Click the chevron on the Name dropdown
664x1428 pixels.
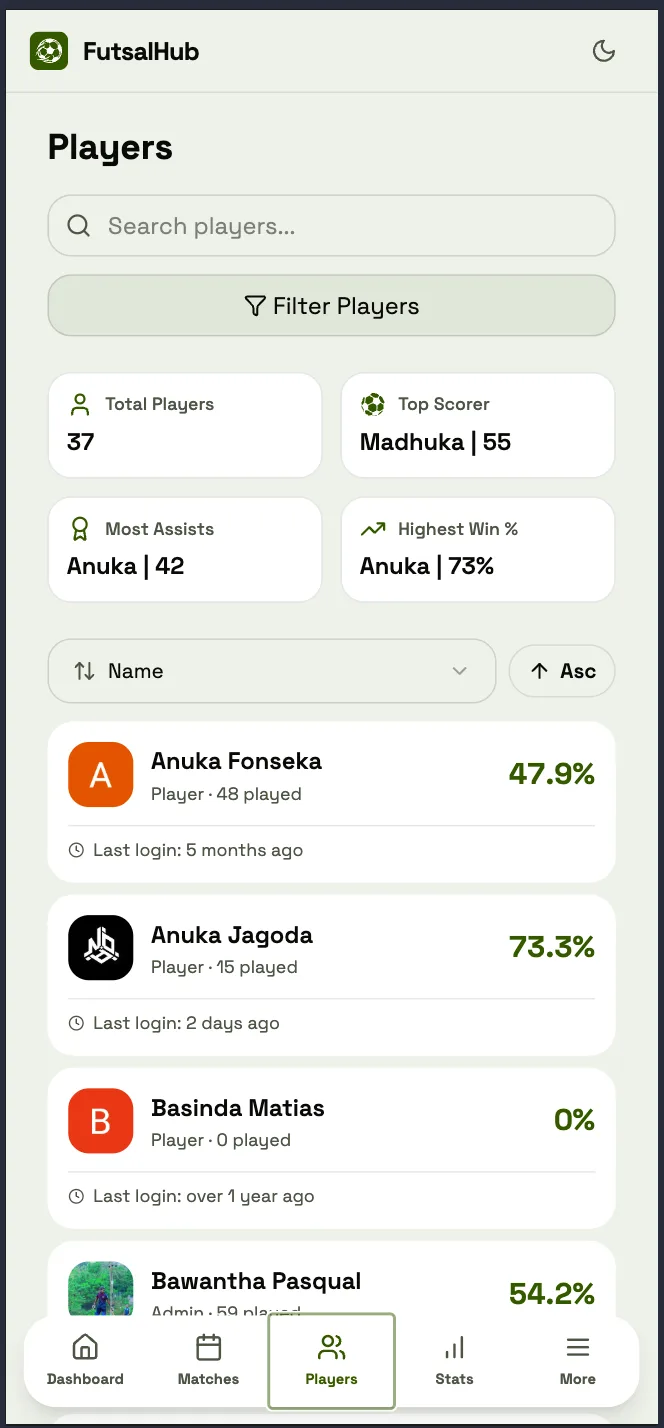[460, 671]
